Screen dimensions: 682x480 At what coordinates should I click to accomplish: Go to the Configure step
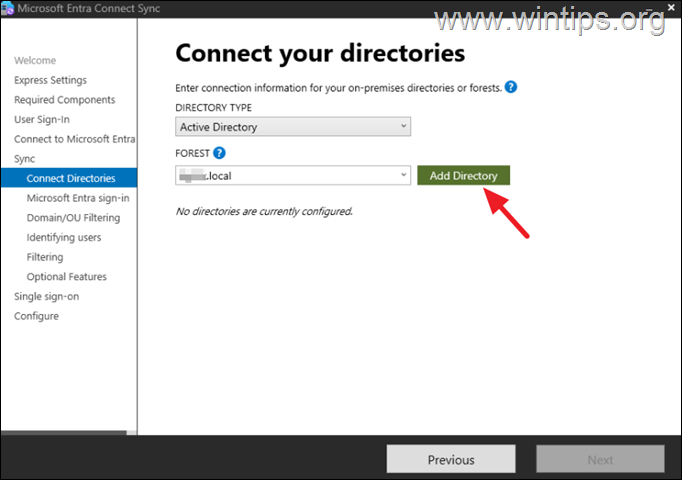(x=36, y=316)
